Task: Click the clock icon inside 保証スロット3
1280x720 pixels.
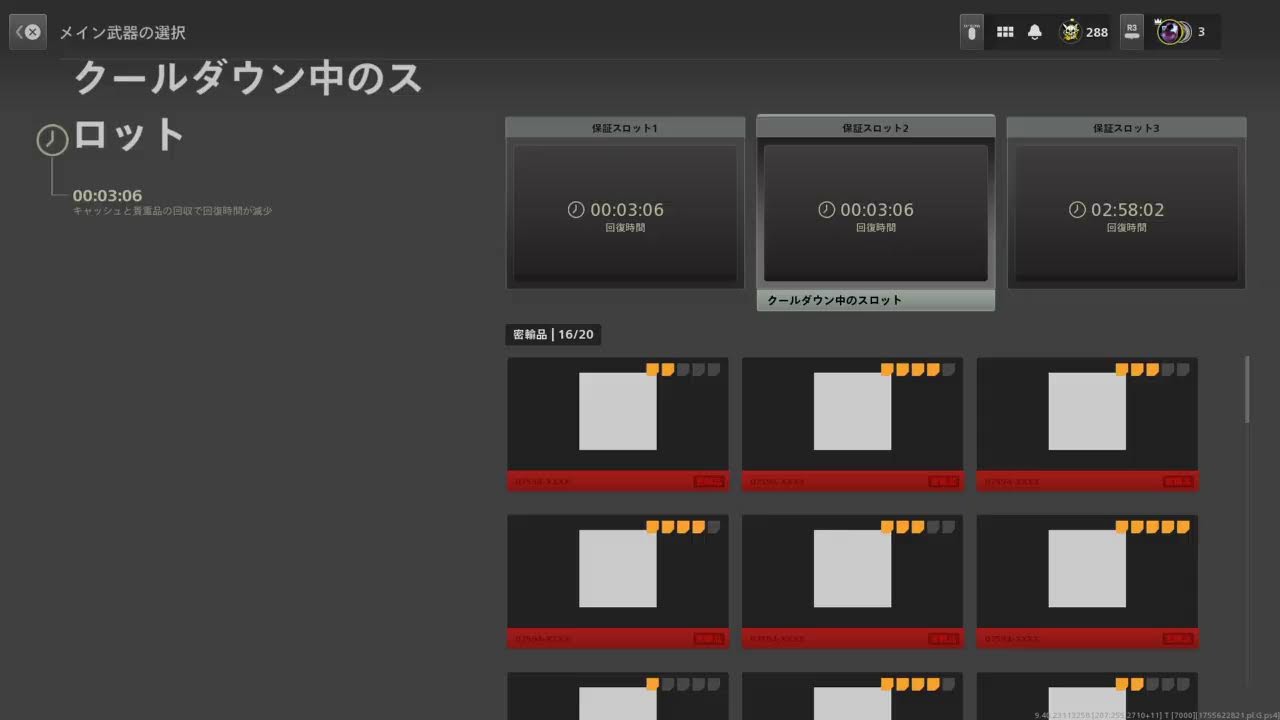Action: pyautogui.click(x=1077, y=209)
